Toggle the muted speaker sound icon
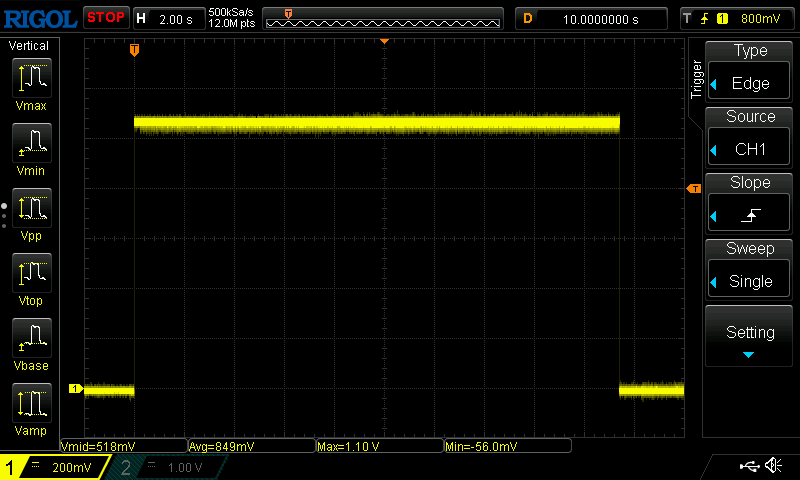 click(773, 465)
